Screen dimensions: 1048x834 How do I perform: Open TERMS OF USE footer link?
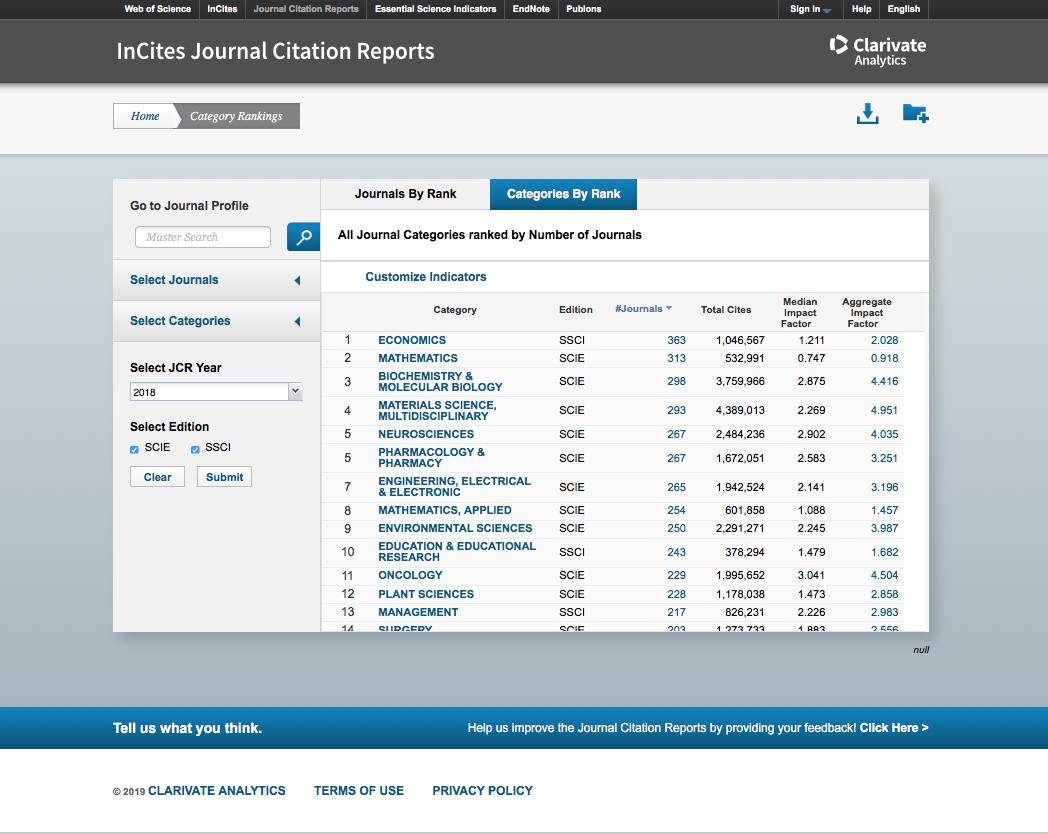click(x=359, y=791)
